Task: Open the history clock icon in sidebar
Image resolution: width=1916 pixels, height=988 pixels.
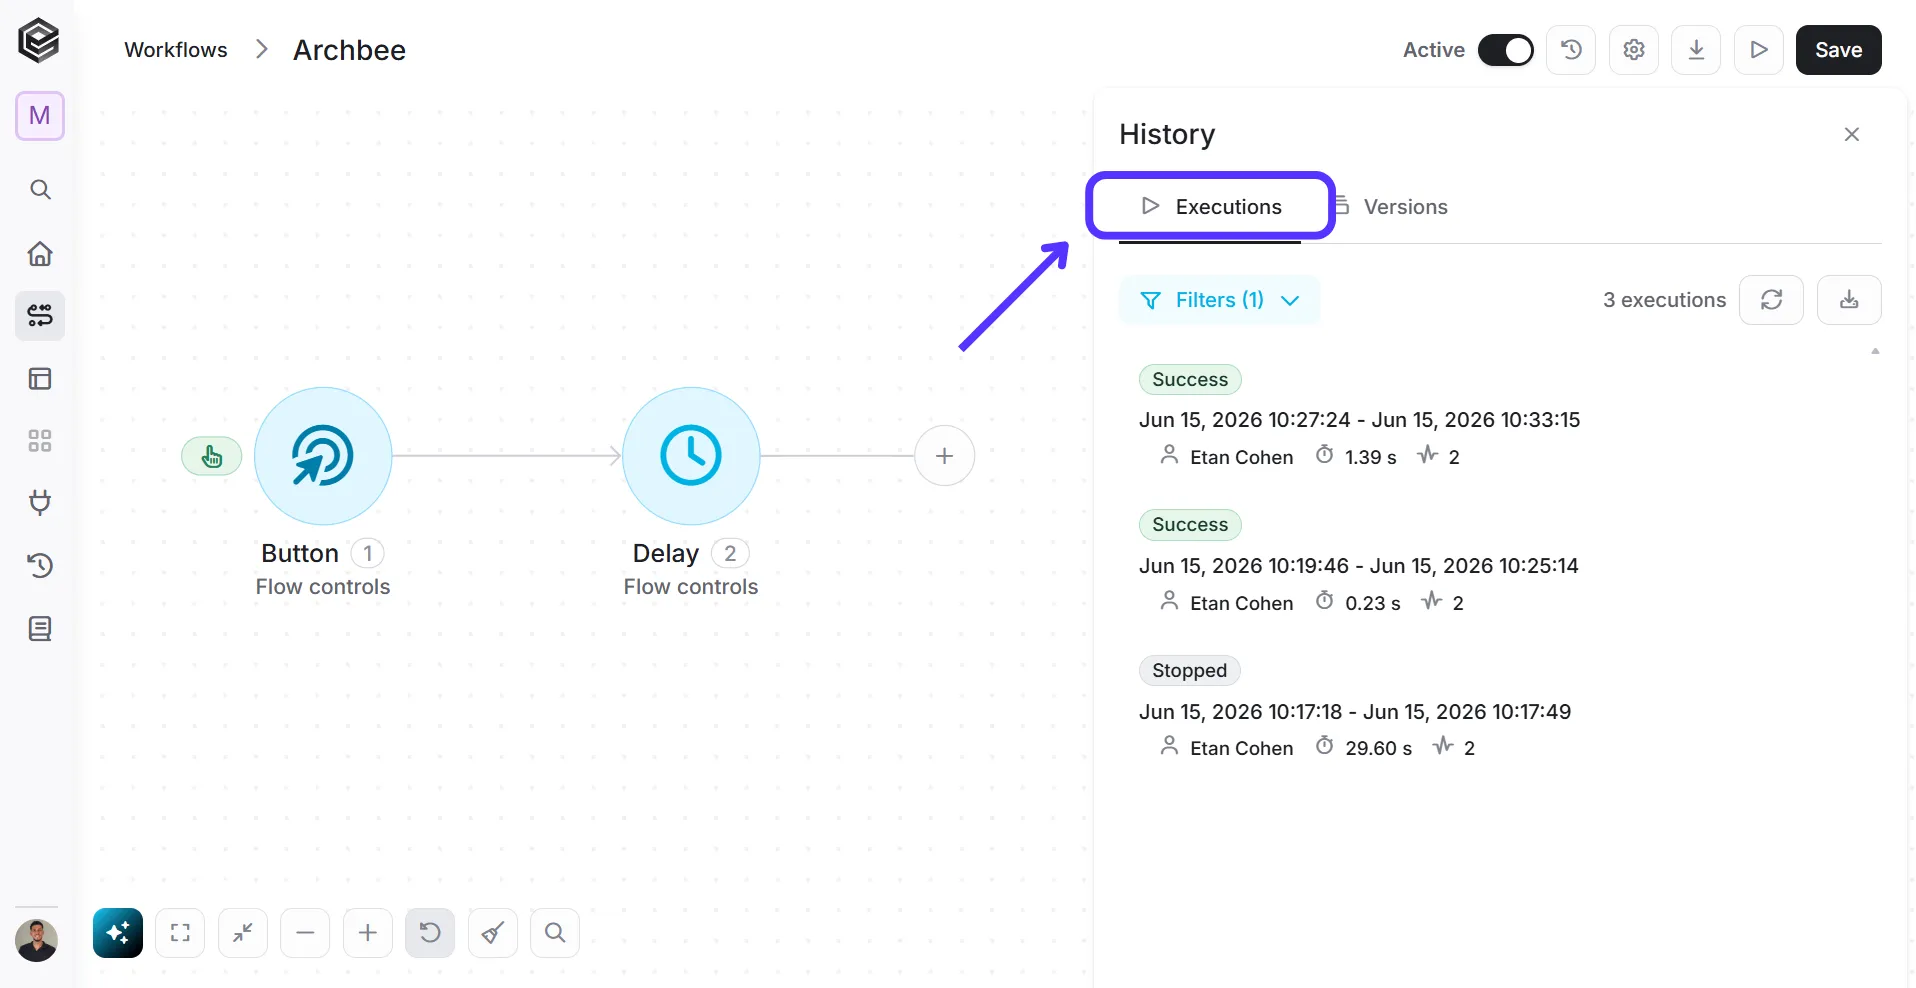Action: (40, 566)
